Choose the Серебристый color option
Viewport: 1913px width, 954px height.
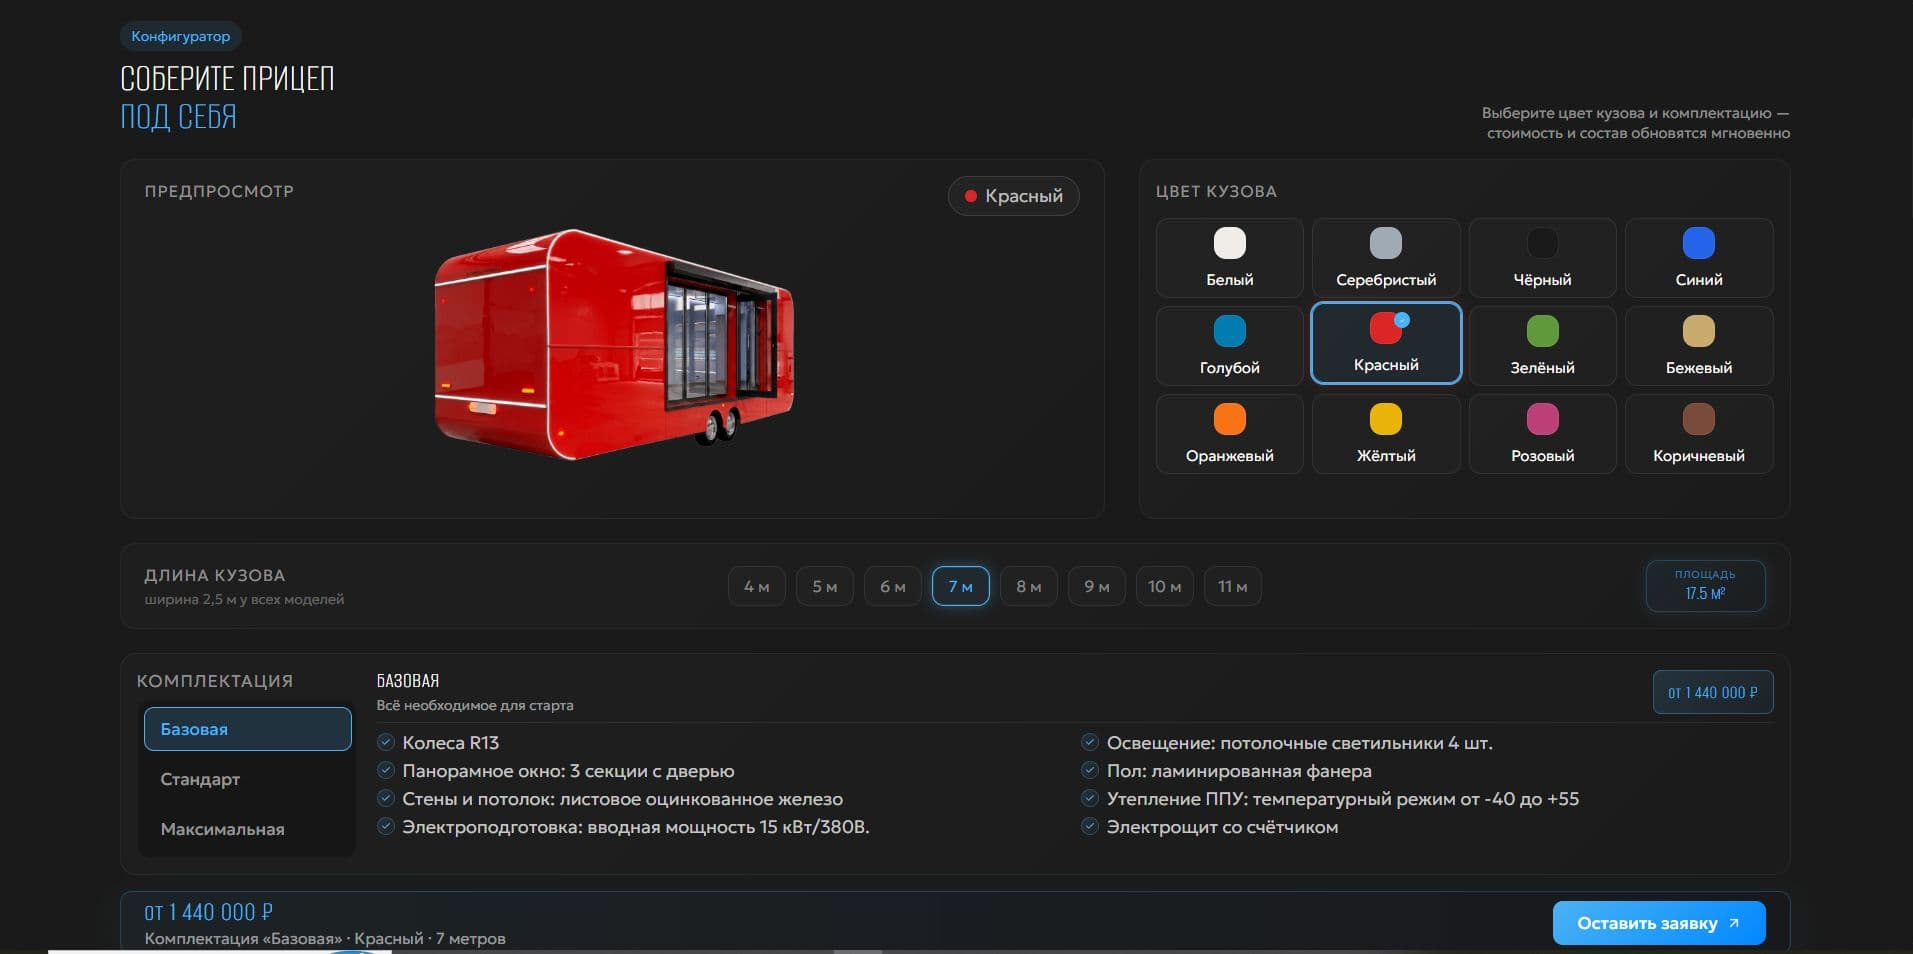pyautogui.click(x=1386, y=258)
